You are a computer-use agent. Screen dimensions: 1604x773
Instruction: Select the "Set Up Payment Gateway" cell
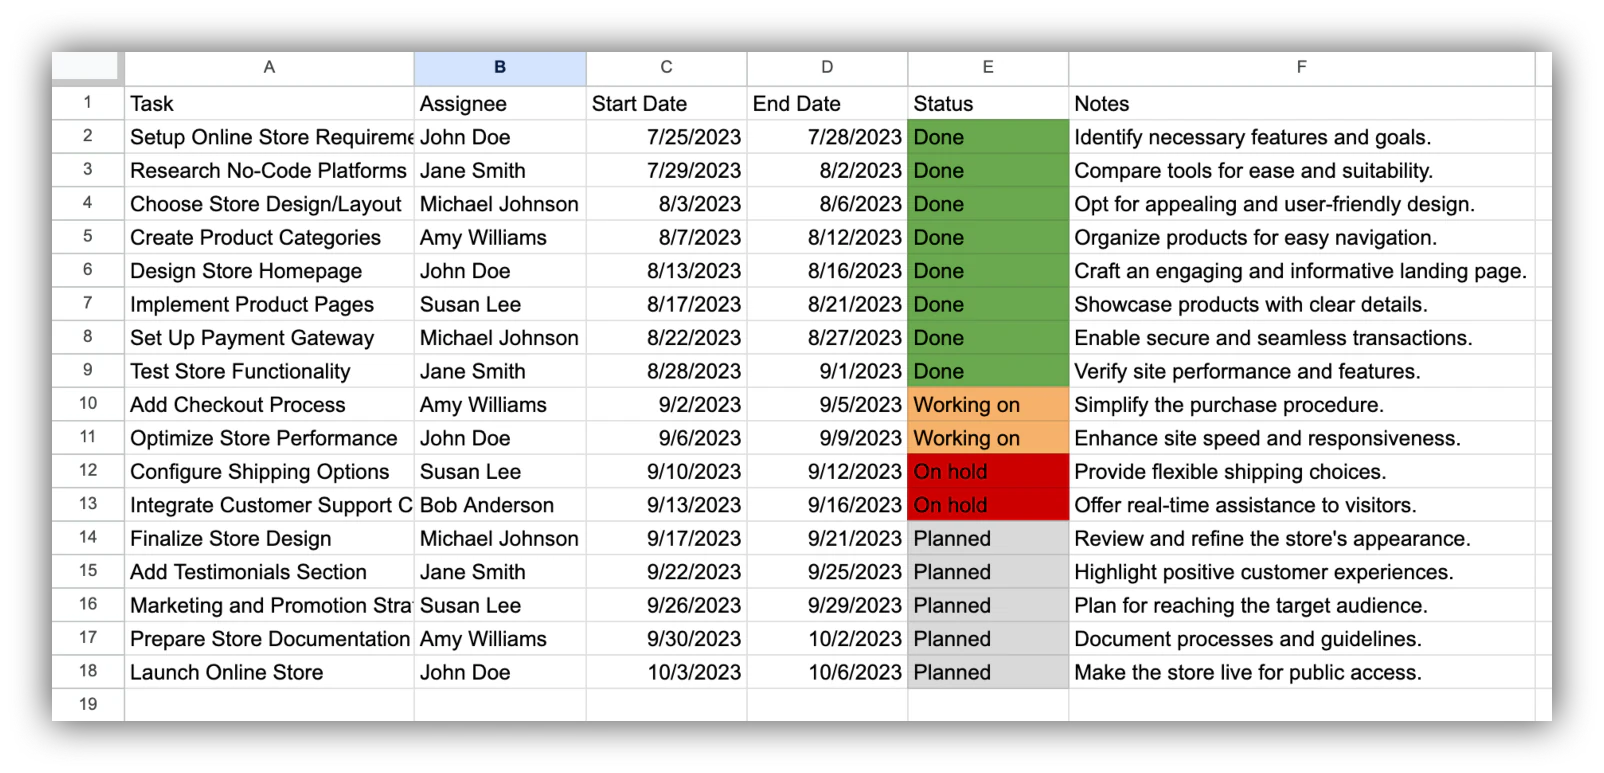pyautogui.click(x=269, y=338)
